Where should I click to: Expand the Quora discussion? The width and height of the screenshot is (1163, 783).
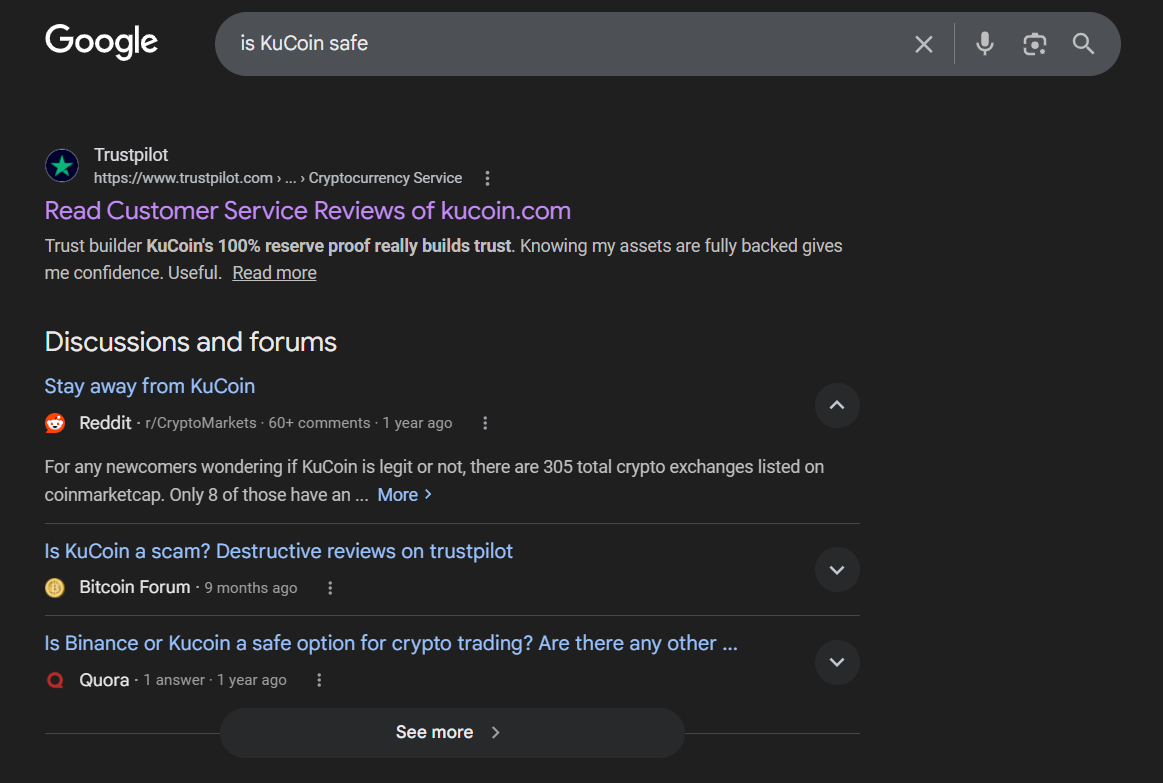[837, 661]
